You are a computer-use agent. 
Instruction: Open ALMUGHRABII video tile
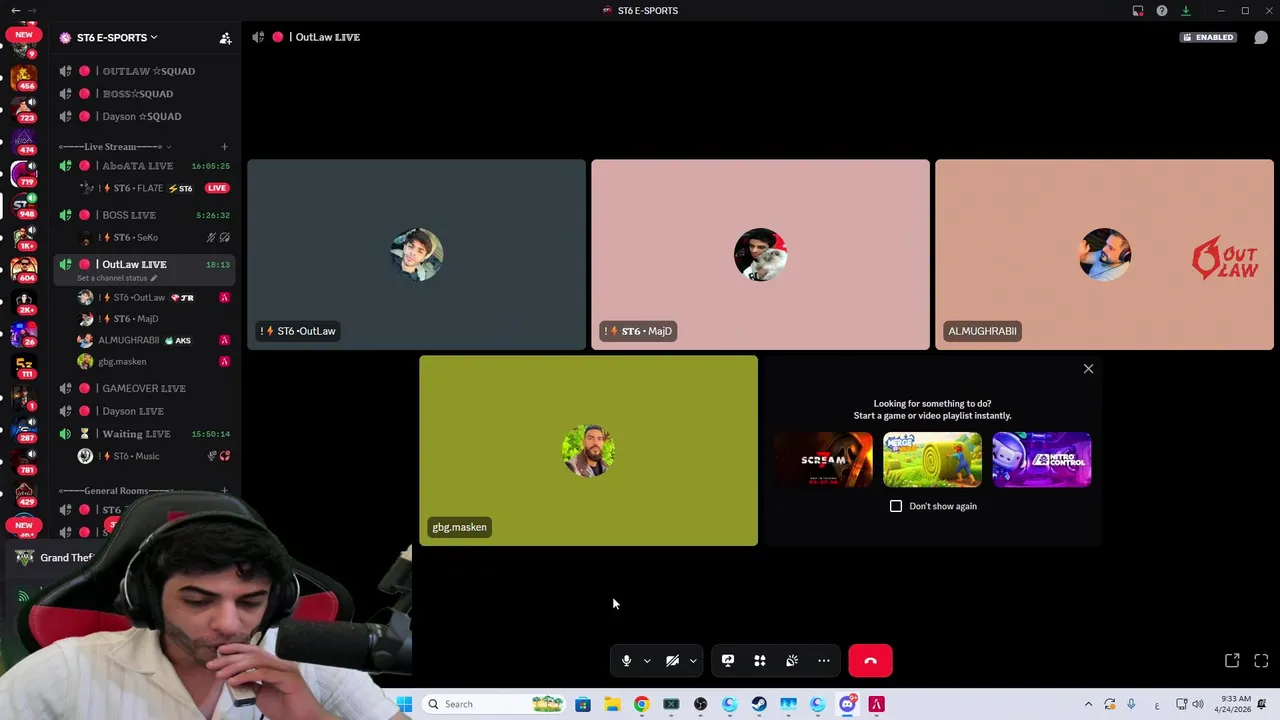(x=1104, y=255)
